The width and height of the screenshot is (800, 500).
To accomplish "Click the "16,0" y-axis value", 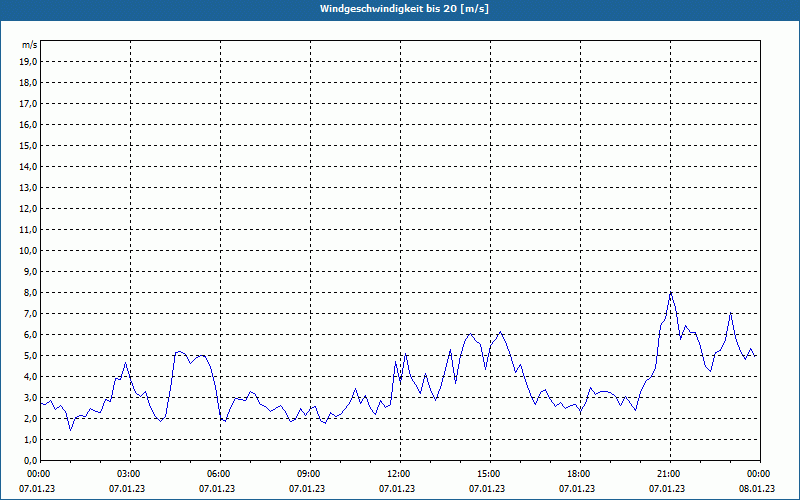I will 29,124.
